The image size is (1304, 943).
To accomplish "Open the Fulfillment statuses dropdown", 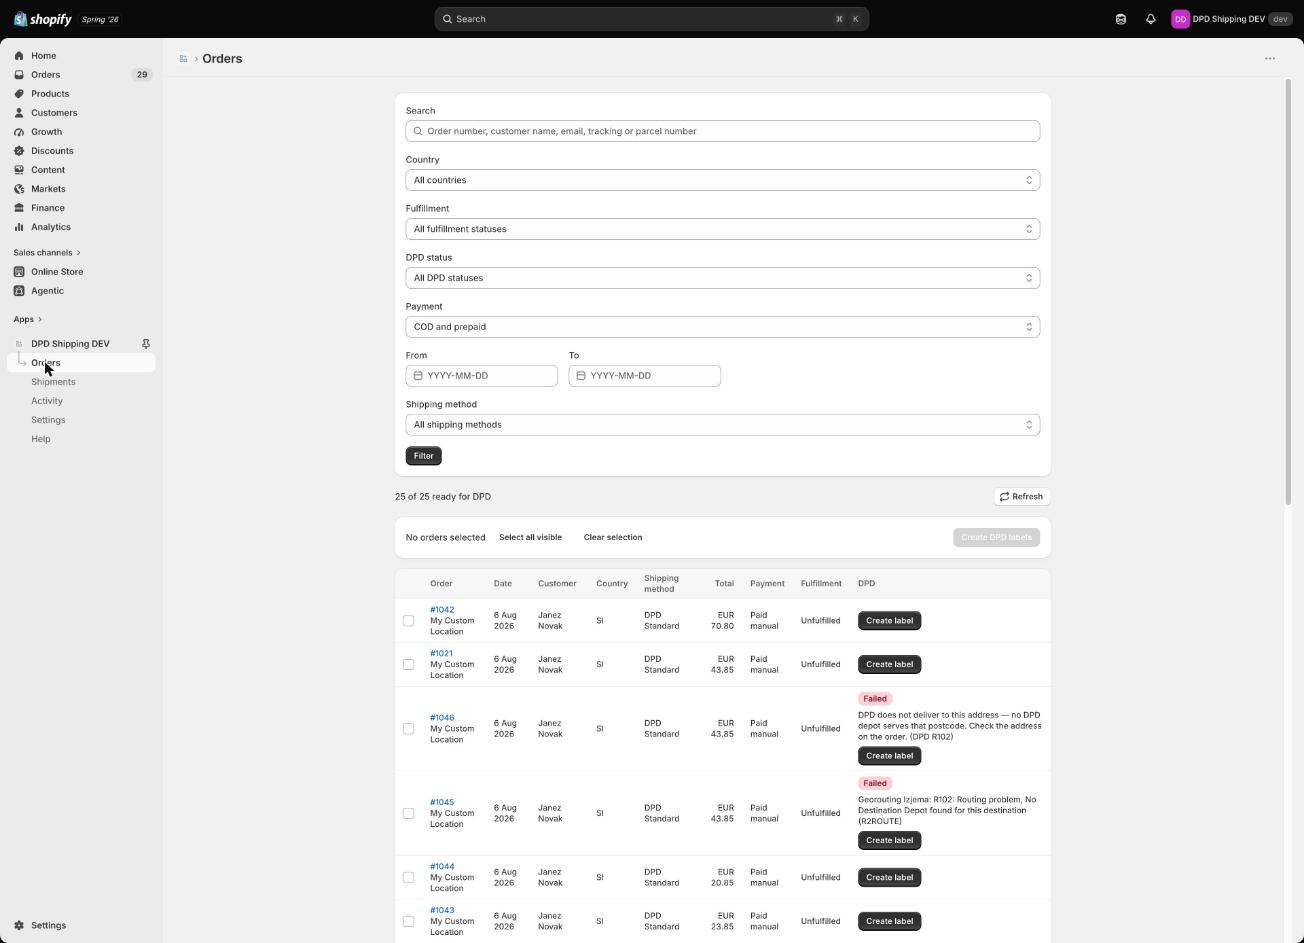I will point(722,229).
